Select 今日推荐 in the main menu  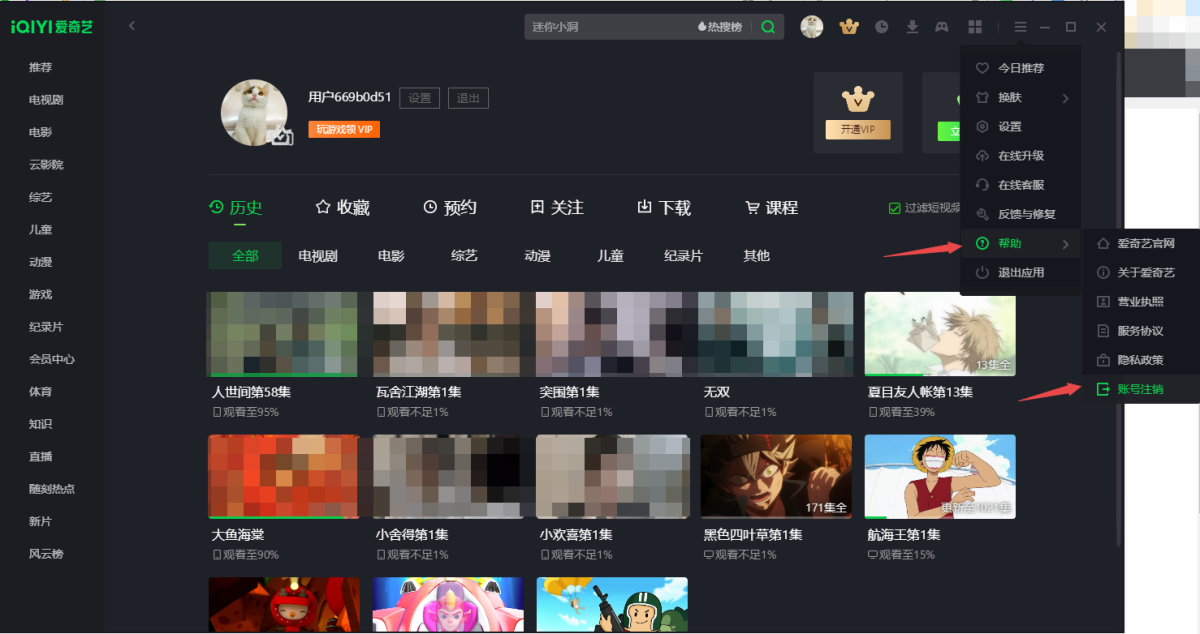tap(1020, 68)
